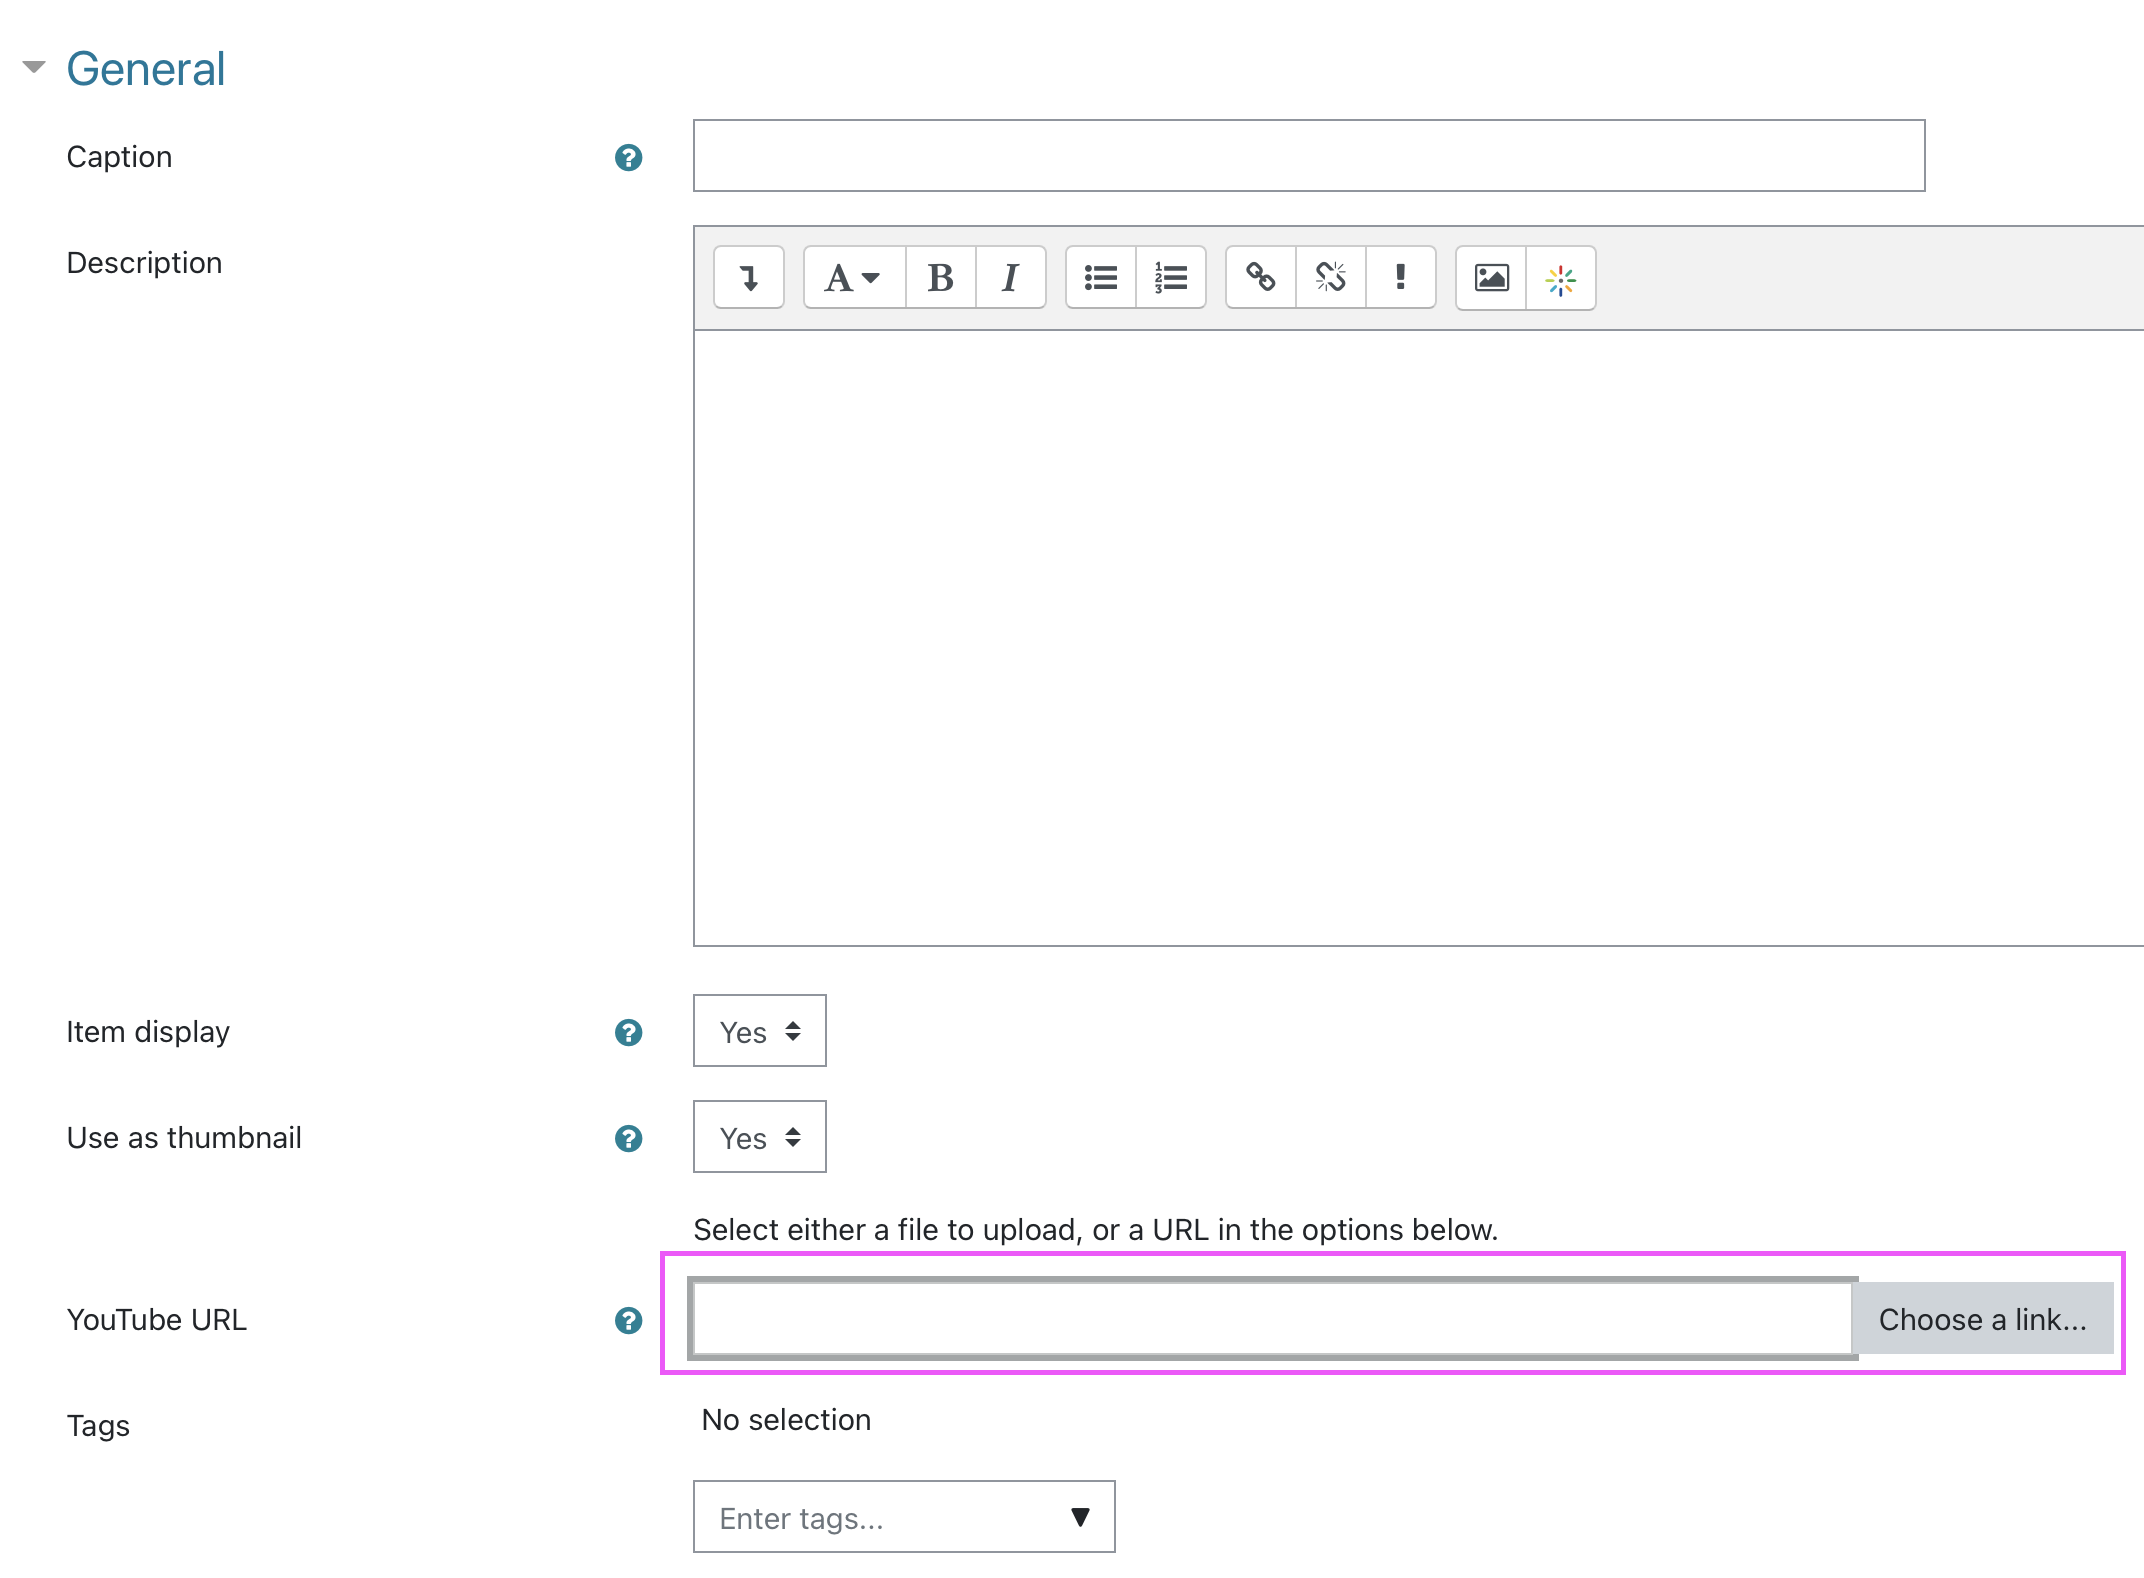Insert an ordered numbered list
The height and width of the screenshot is (1578, 2144).
click(1170, 278)
